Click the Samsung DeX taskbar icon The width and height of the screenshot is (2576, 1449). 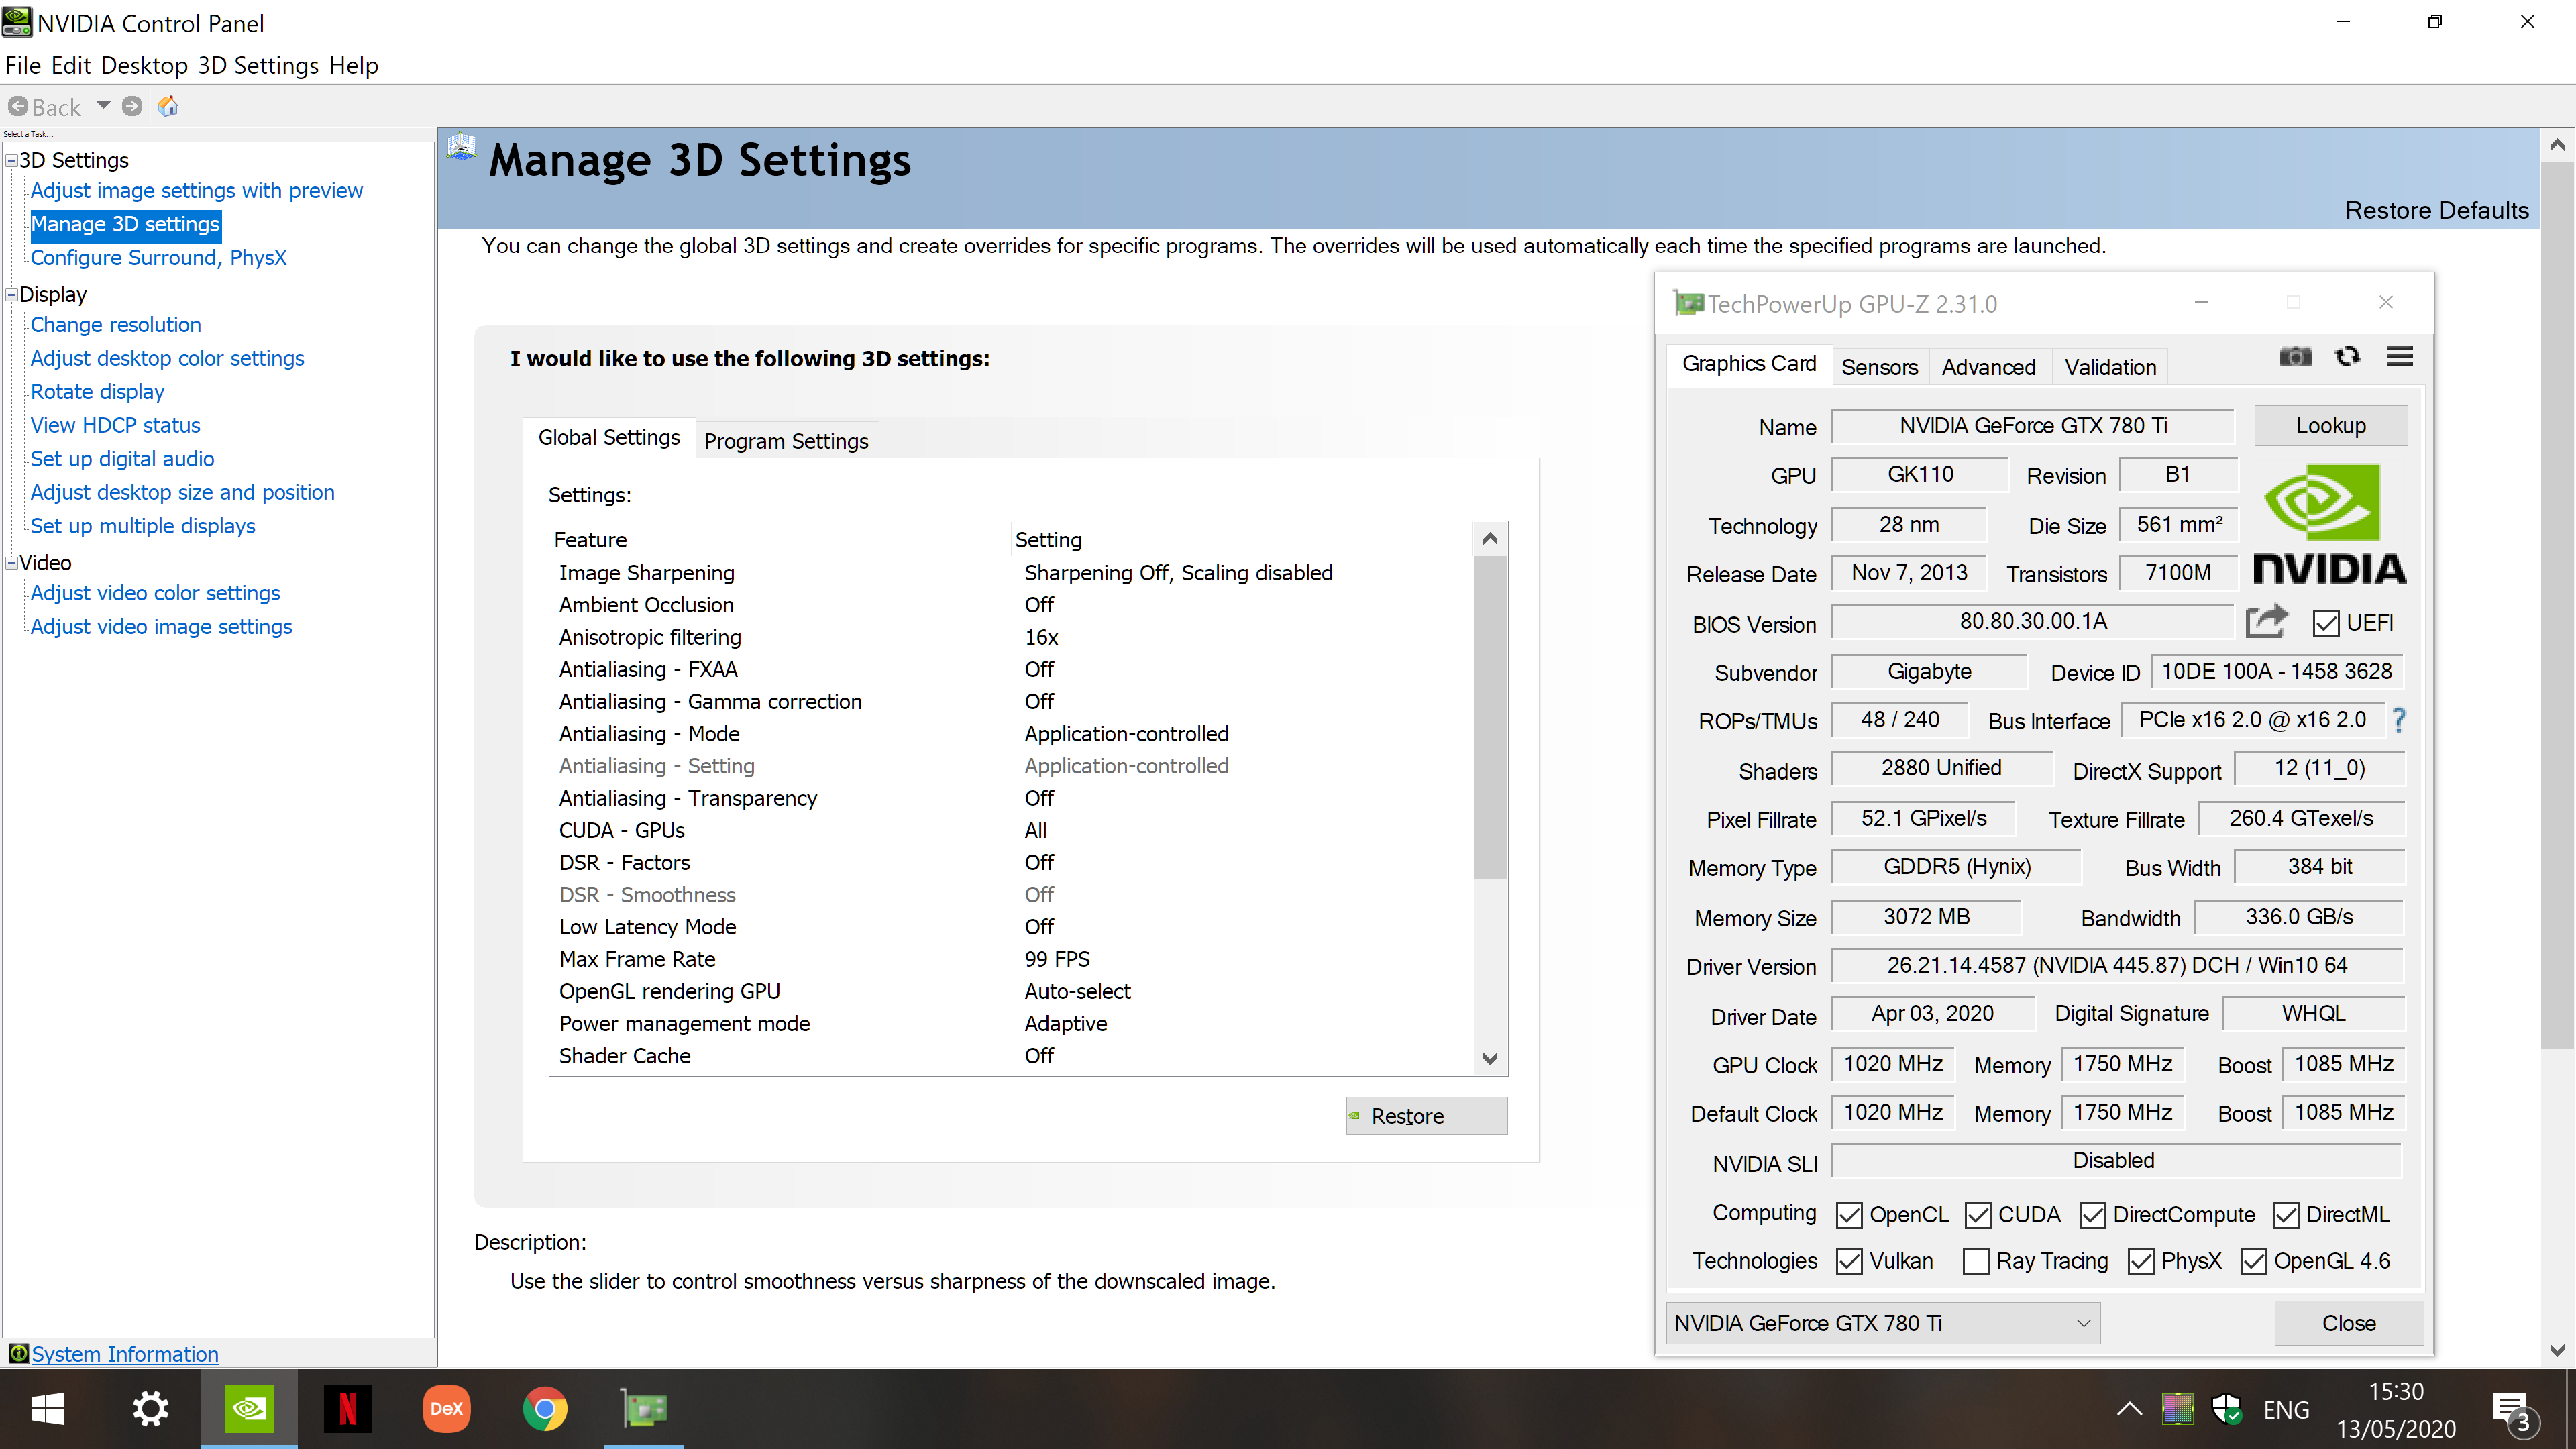pyautogui.click(x=446, y=1409)
